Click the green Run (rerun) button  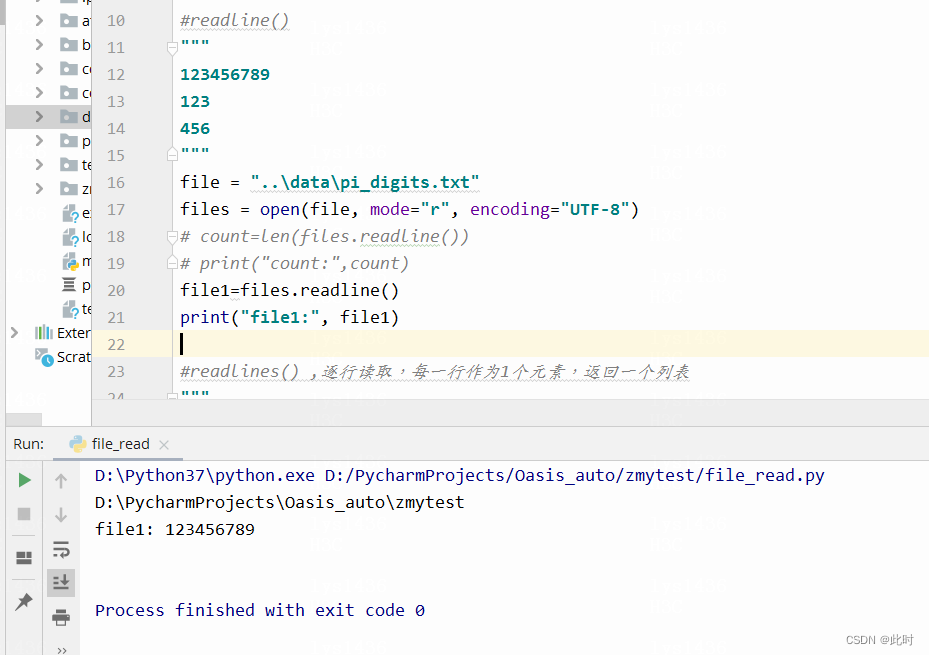click(24, 480)
